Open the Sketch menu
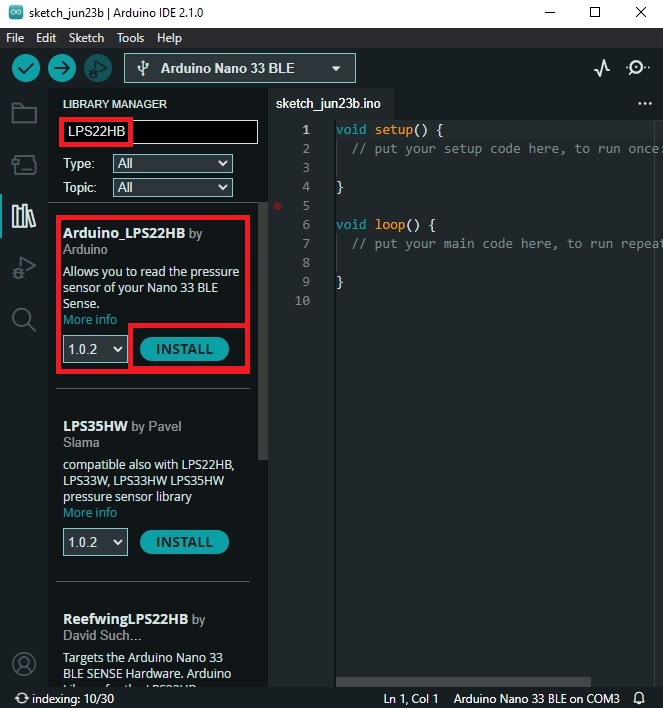The image size is (663, 708). [x=86, y=38]
